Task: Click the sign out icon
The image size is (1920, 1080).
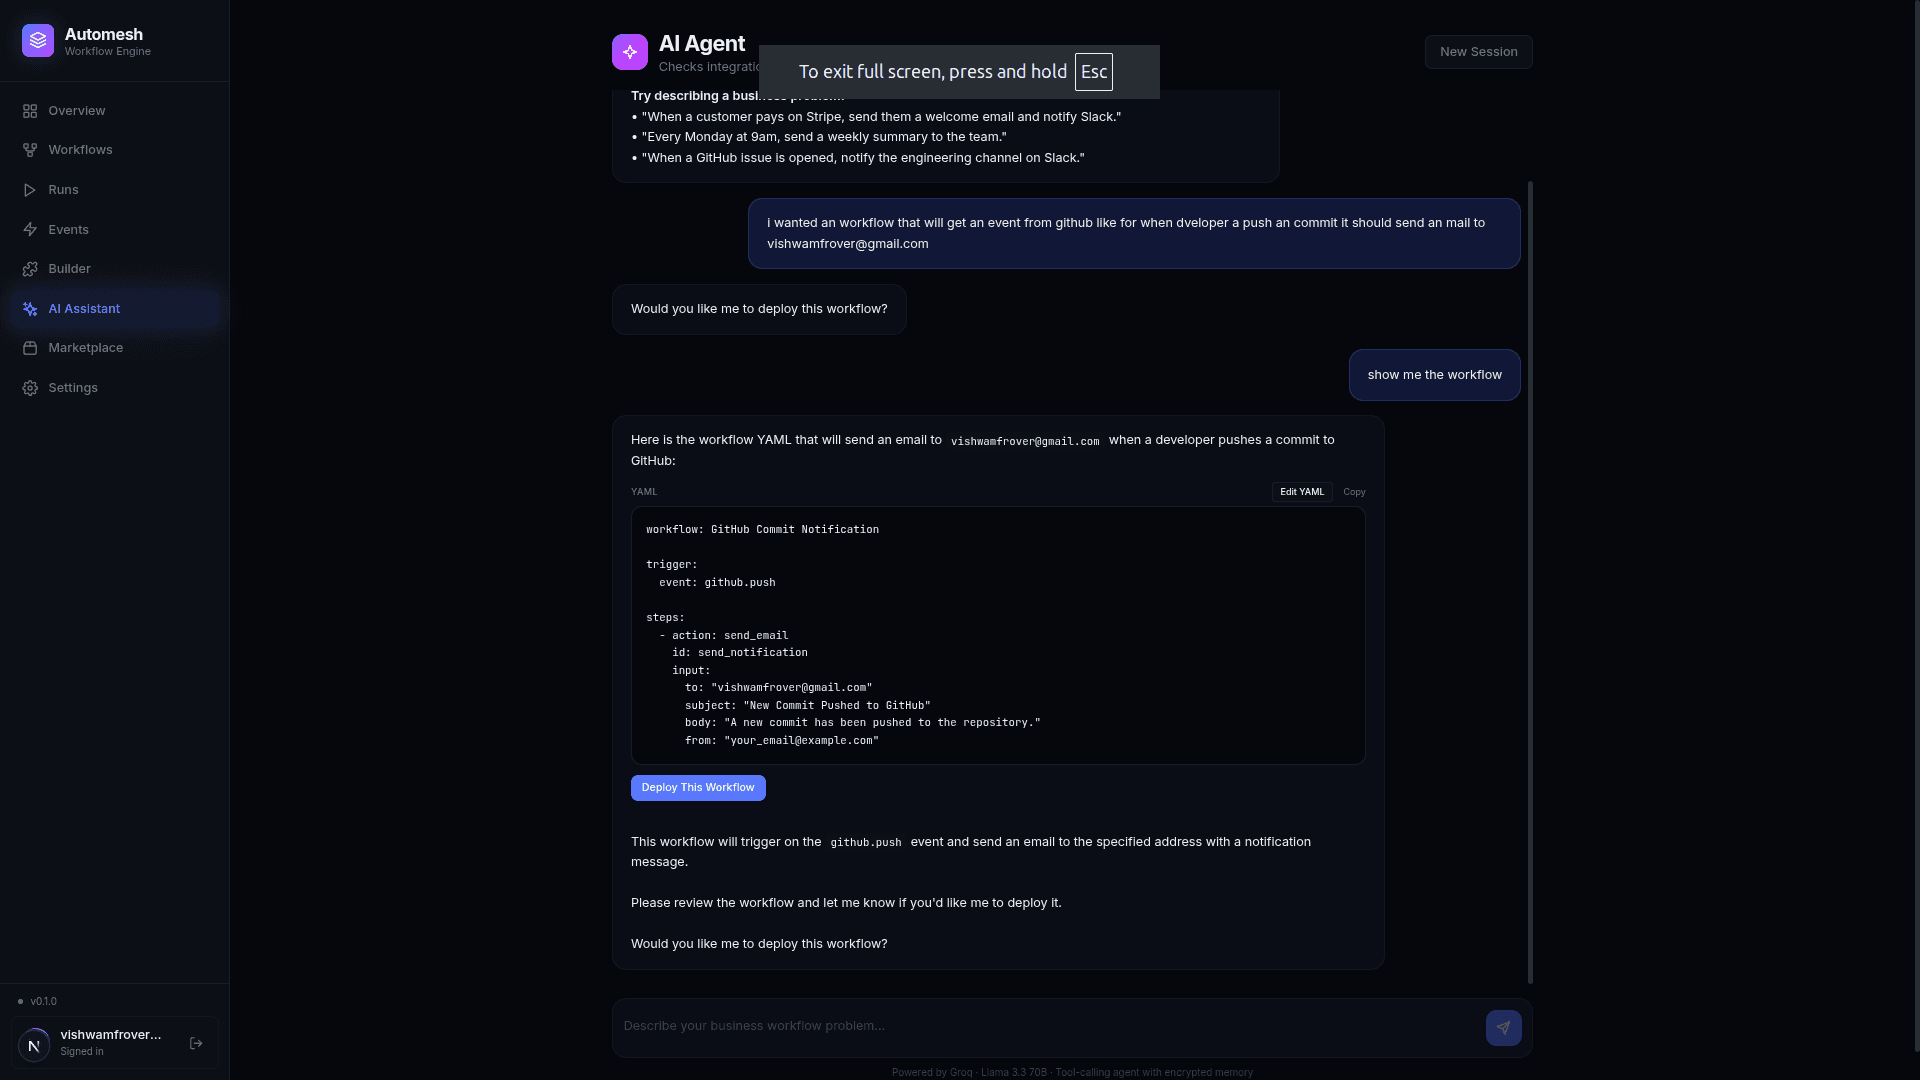Action: (x=196, y=1043)
